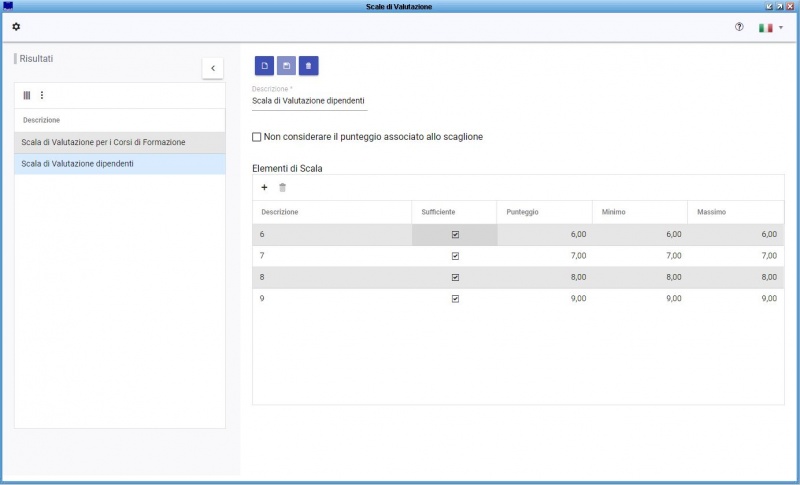
Task: Create a new valuation scale record
Action: pos(264,66)
